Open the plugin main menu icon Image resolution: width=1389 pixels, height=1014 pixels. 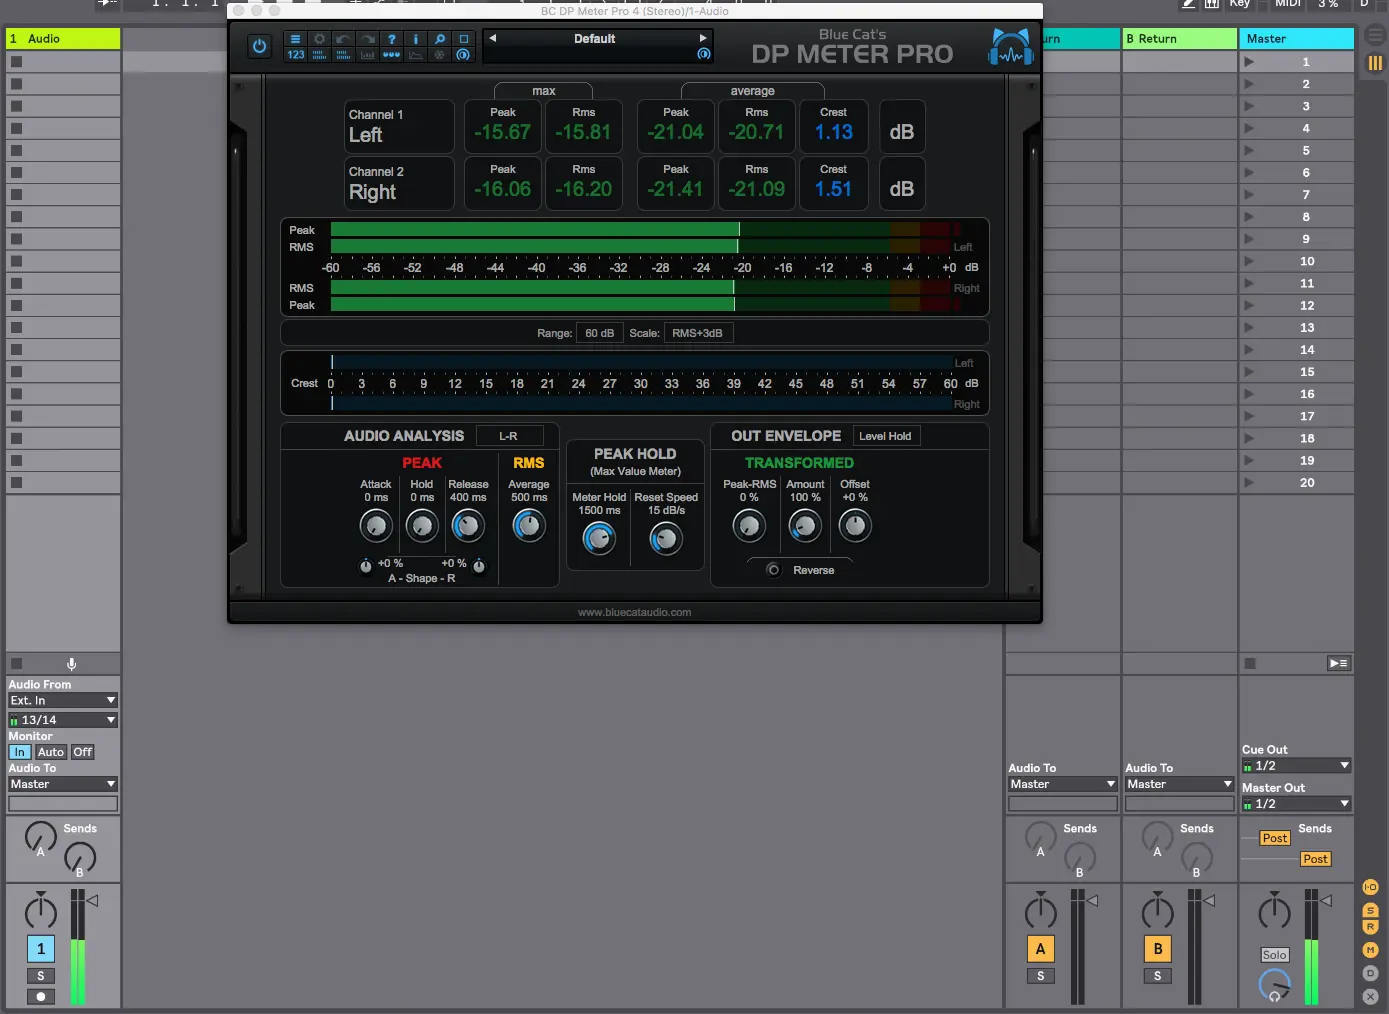point(295,39)
